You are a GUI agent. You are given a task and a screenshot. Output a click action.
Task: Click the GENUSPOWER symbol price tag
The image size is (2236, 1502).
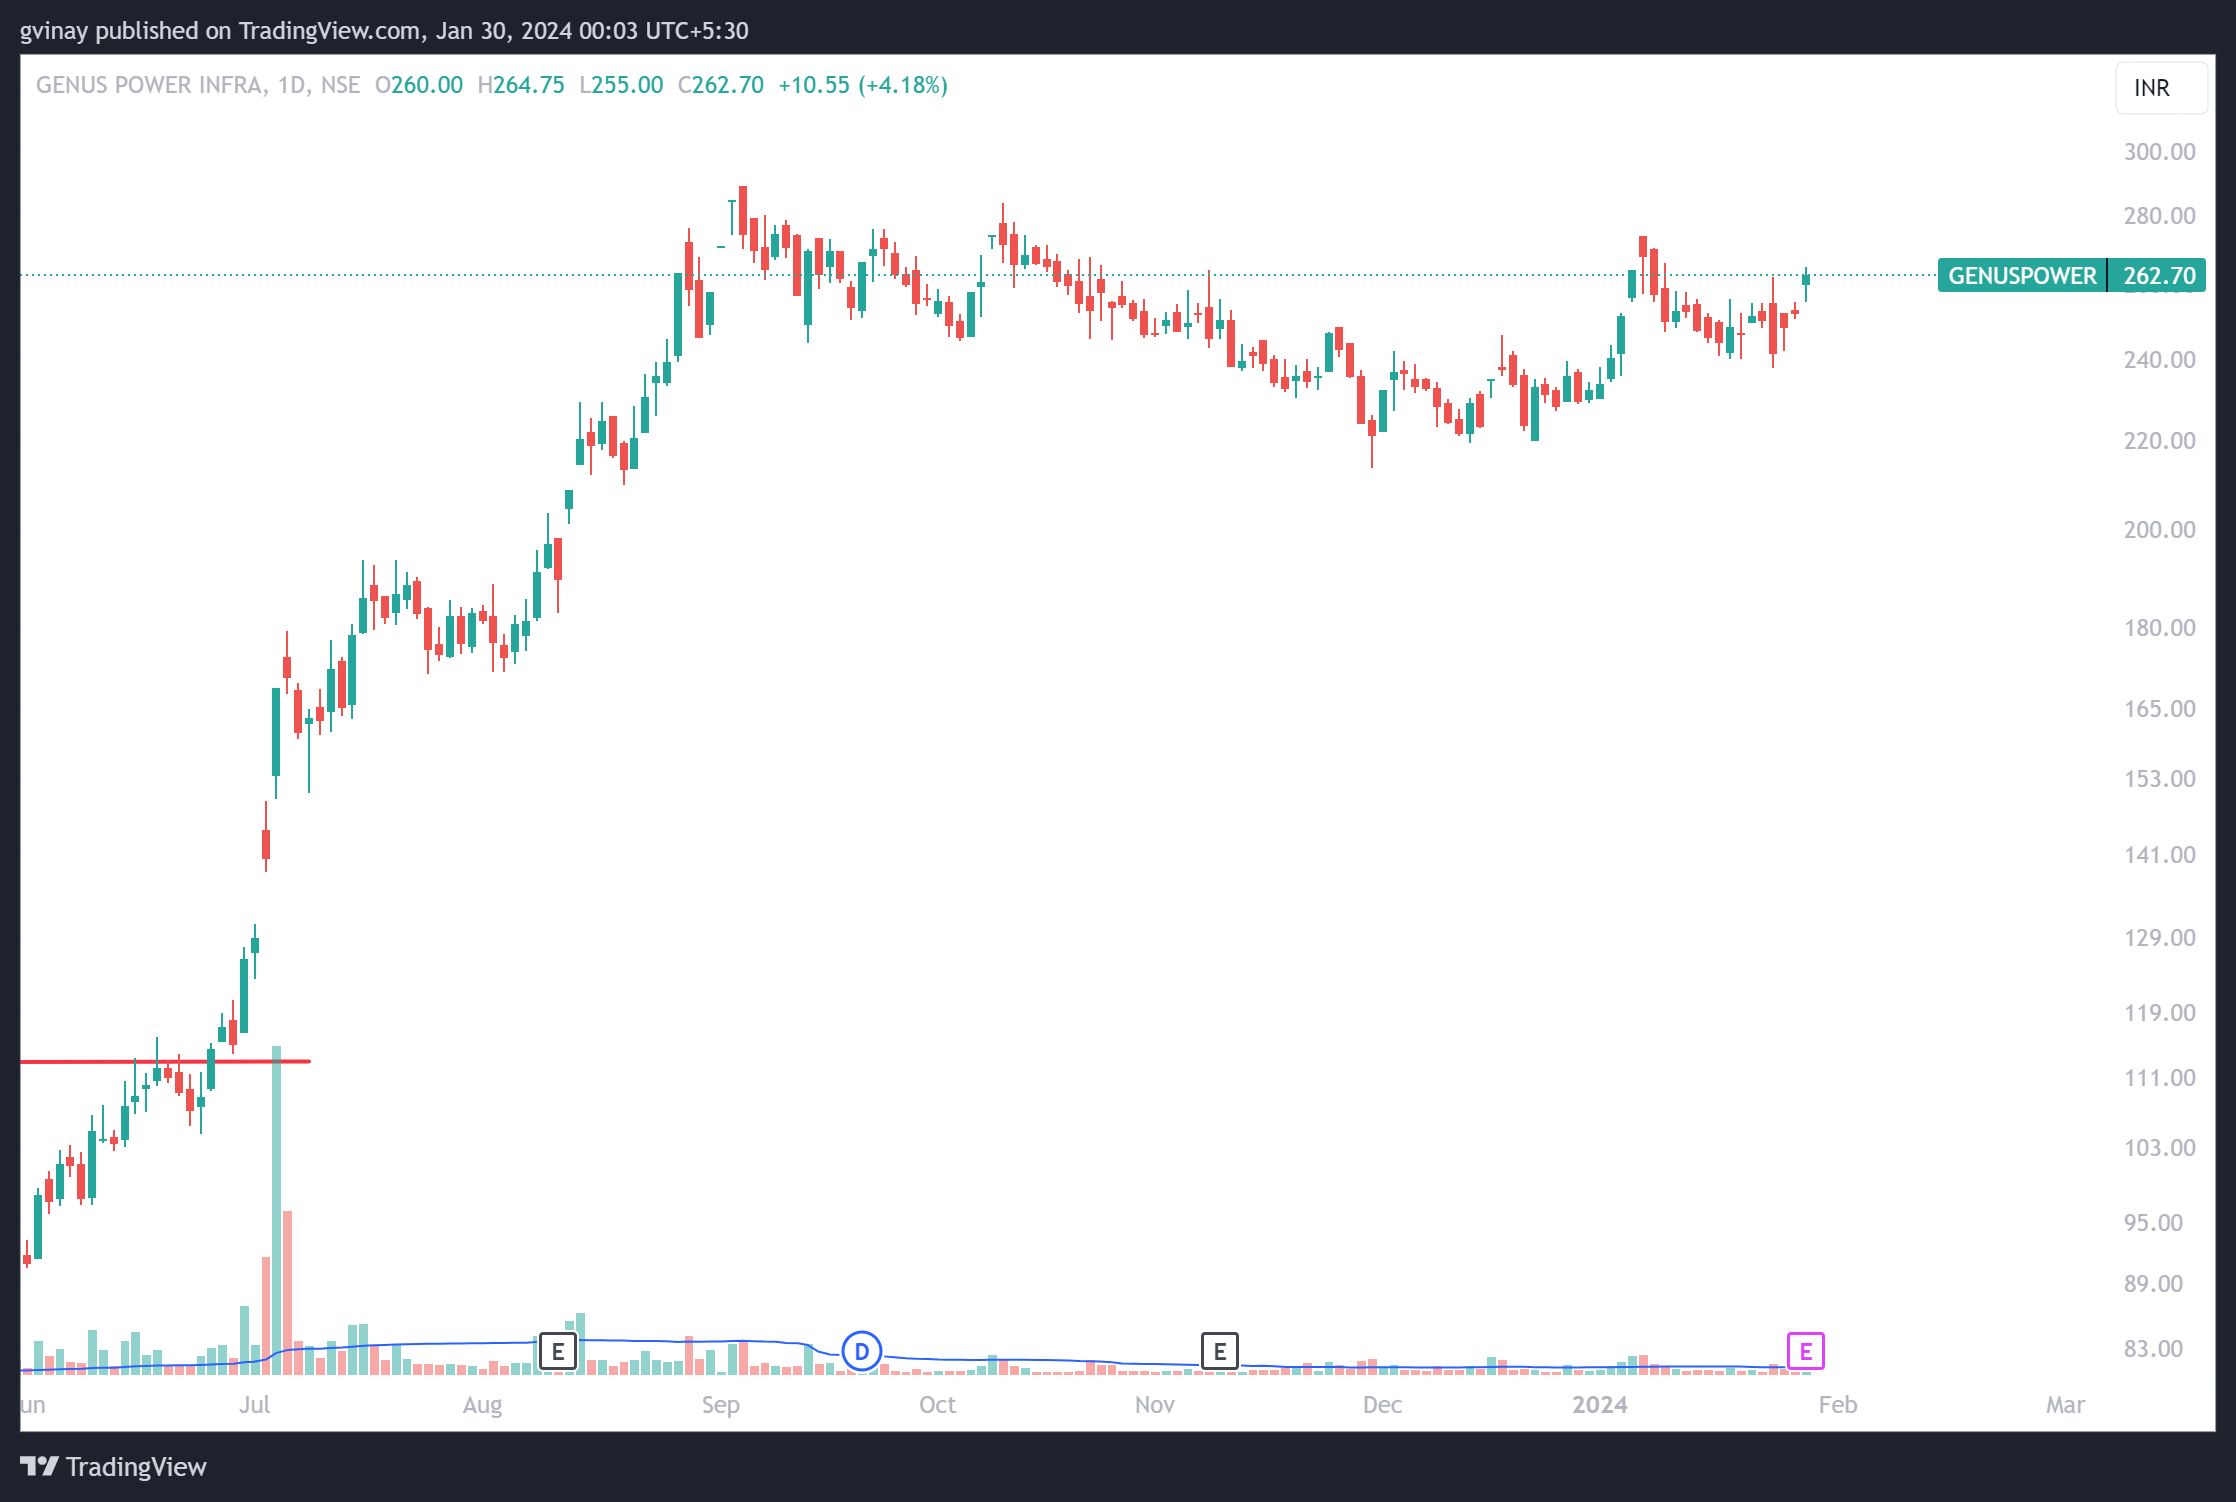click(2021, 275)
